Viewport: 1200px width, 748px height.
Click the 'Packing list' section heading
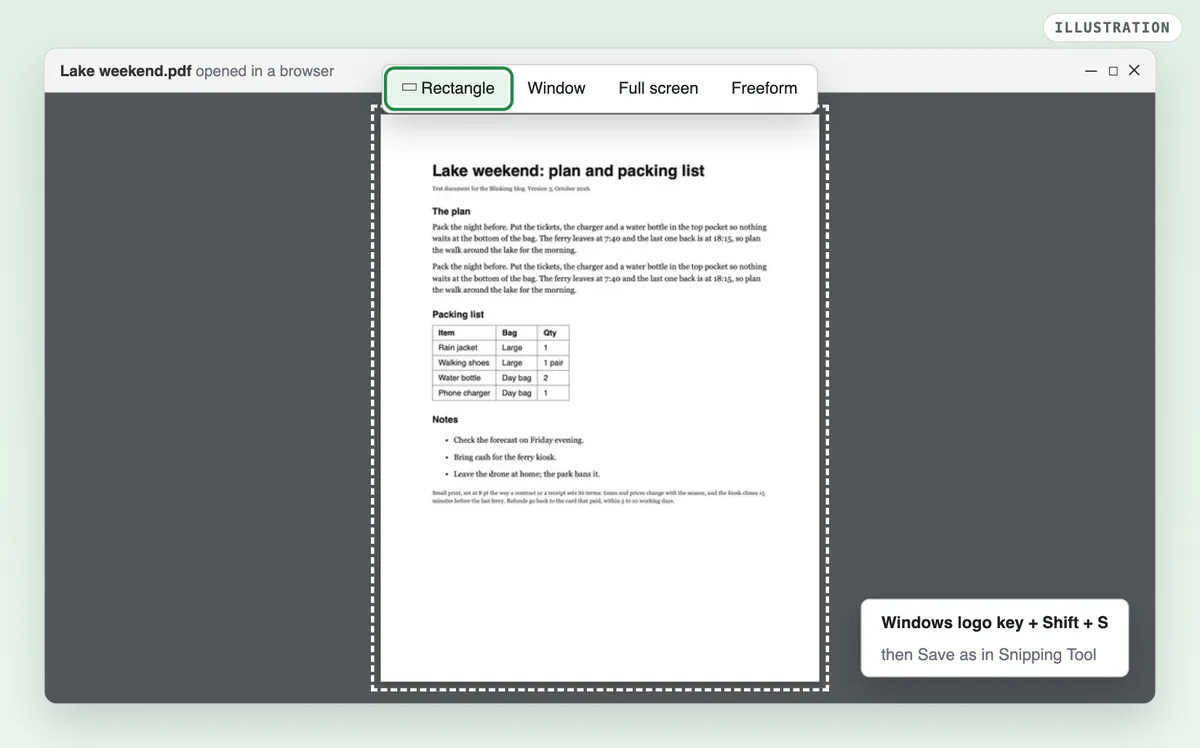[458, 314]
